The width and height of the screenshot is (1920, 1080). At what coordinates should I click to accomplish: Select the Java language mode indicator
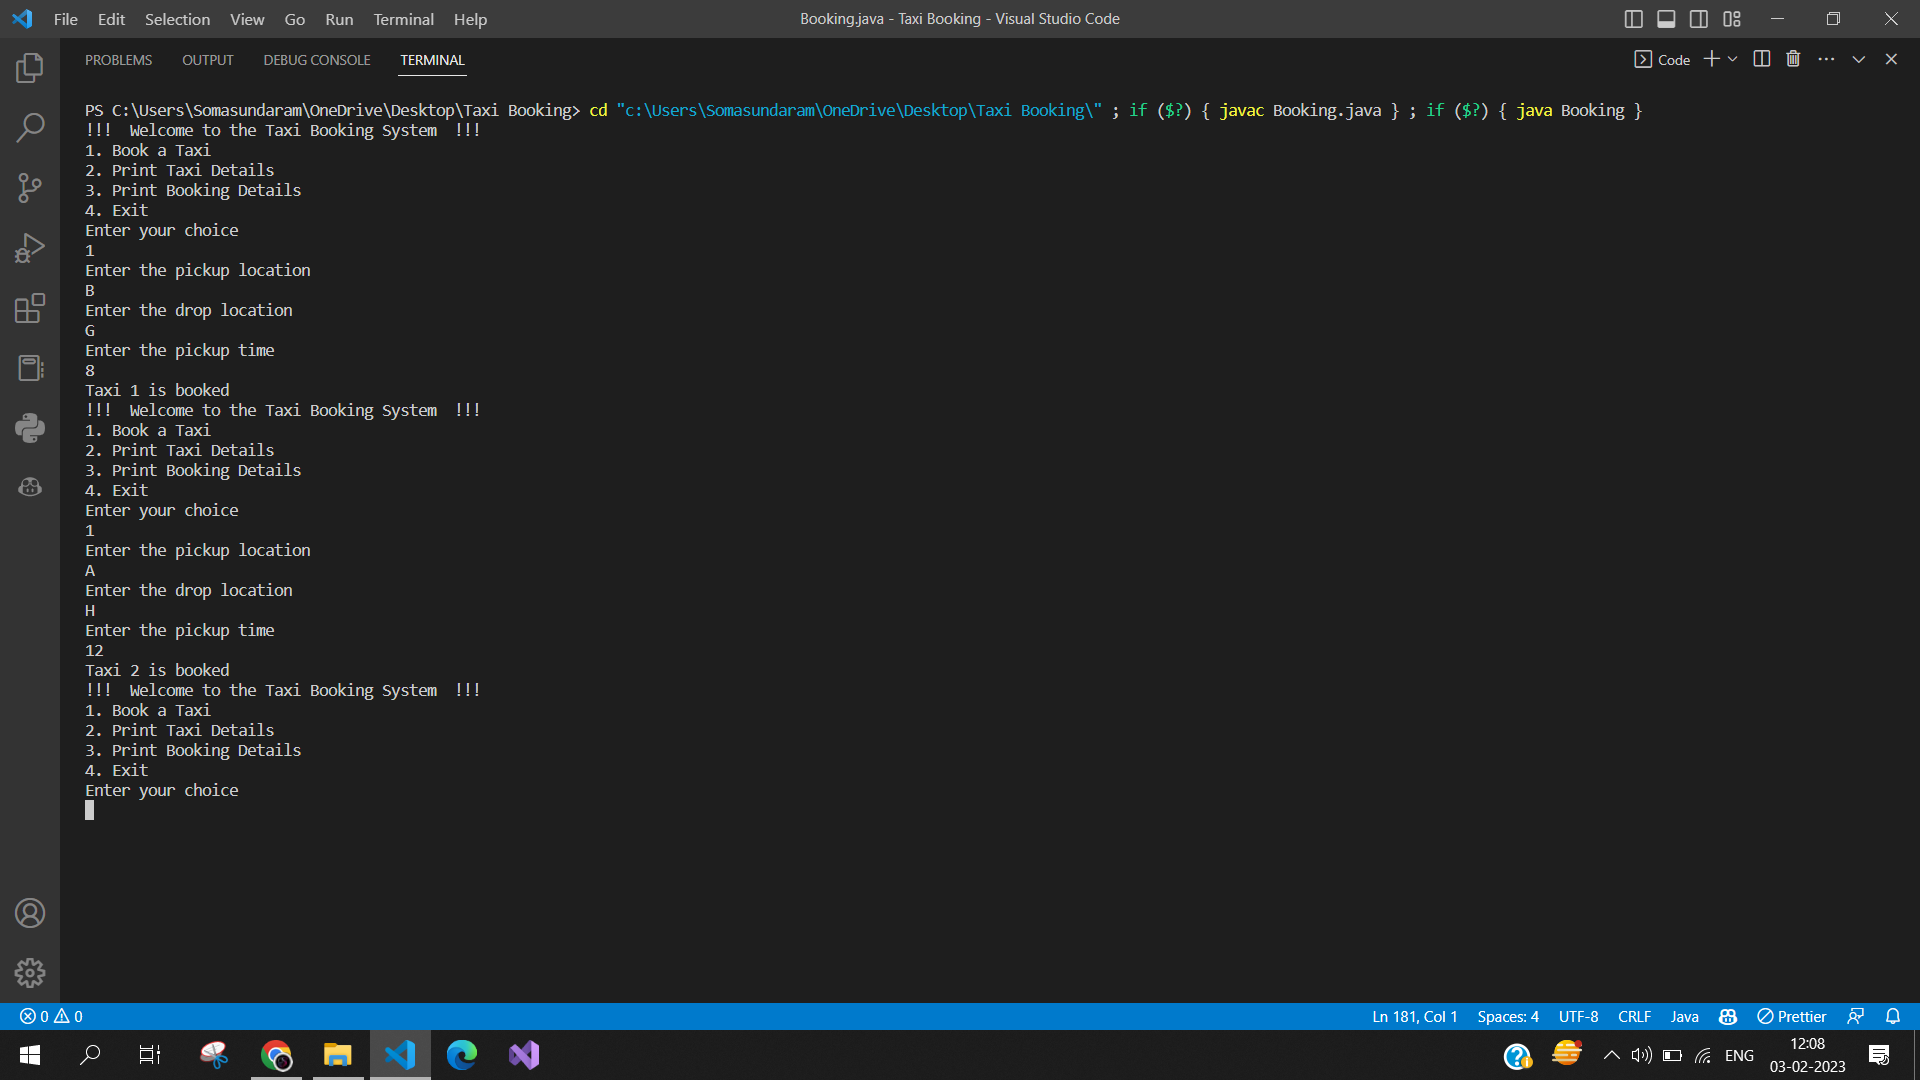1684,1016
